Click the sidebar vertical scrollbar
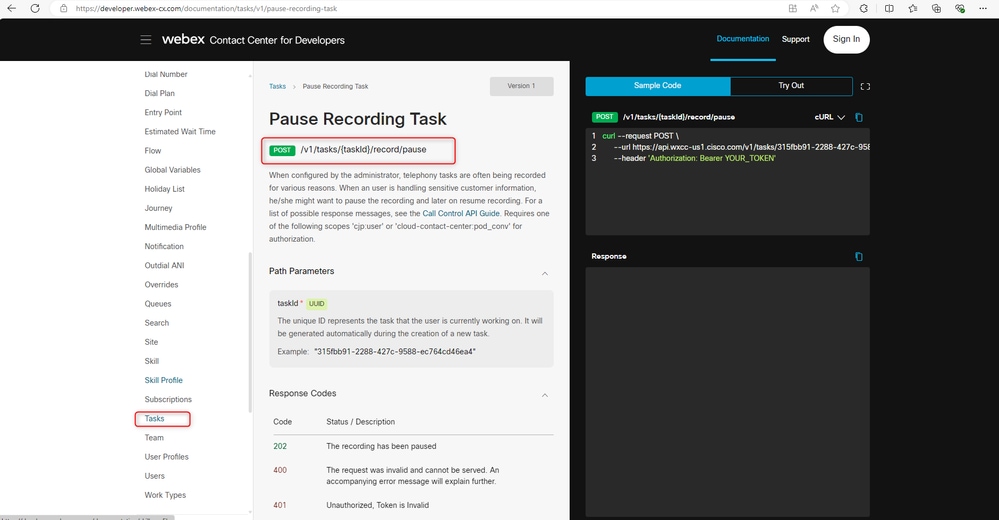This screenshot has width=999, height=520. point(250,332)
